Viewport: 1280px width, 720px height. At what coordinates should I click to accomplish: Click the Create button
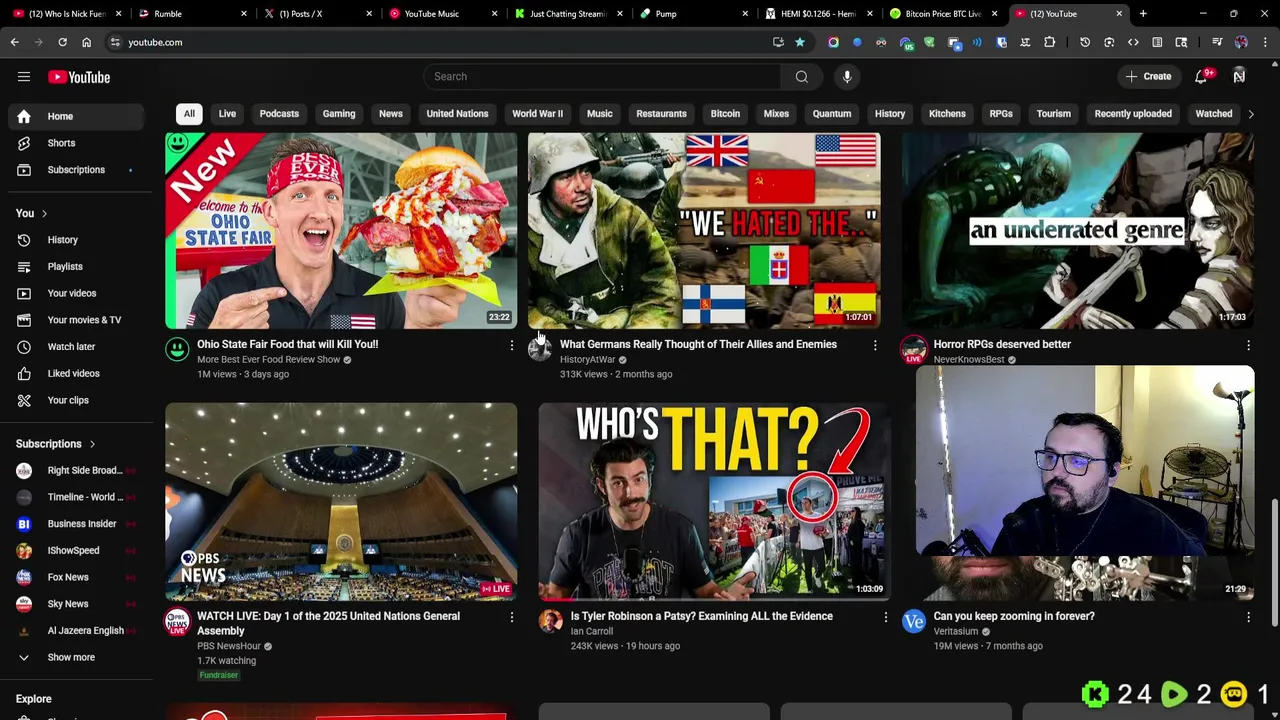click(x=1147, y=77)
